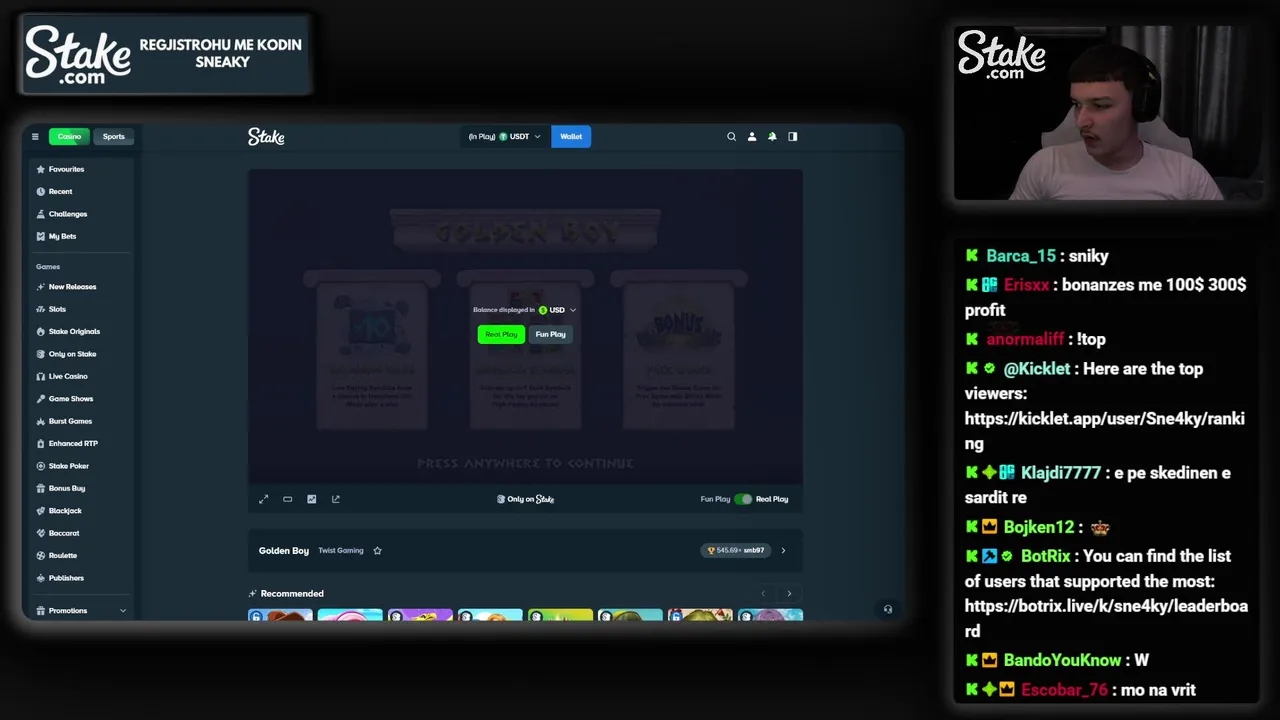Viewport: 1280px width, 720px height.
Task: Click username BandoYouKnow in chat
Action: [1062, 660]
